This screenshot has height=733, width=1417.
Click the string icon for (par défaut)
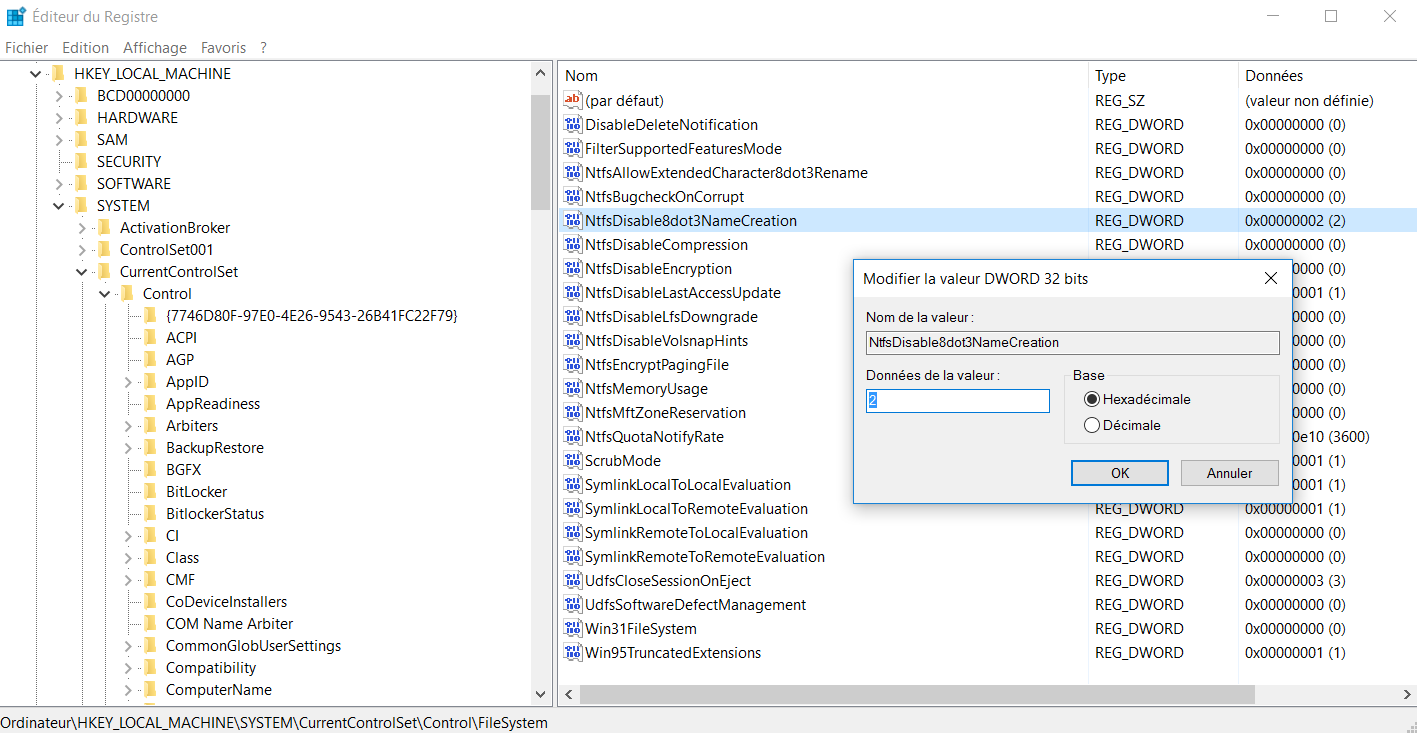tap(573, 101)
